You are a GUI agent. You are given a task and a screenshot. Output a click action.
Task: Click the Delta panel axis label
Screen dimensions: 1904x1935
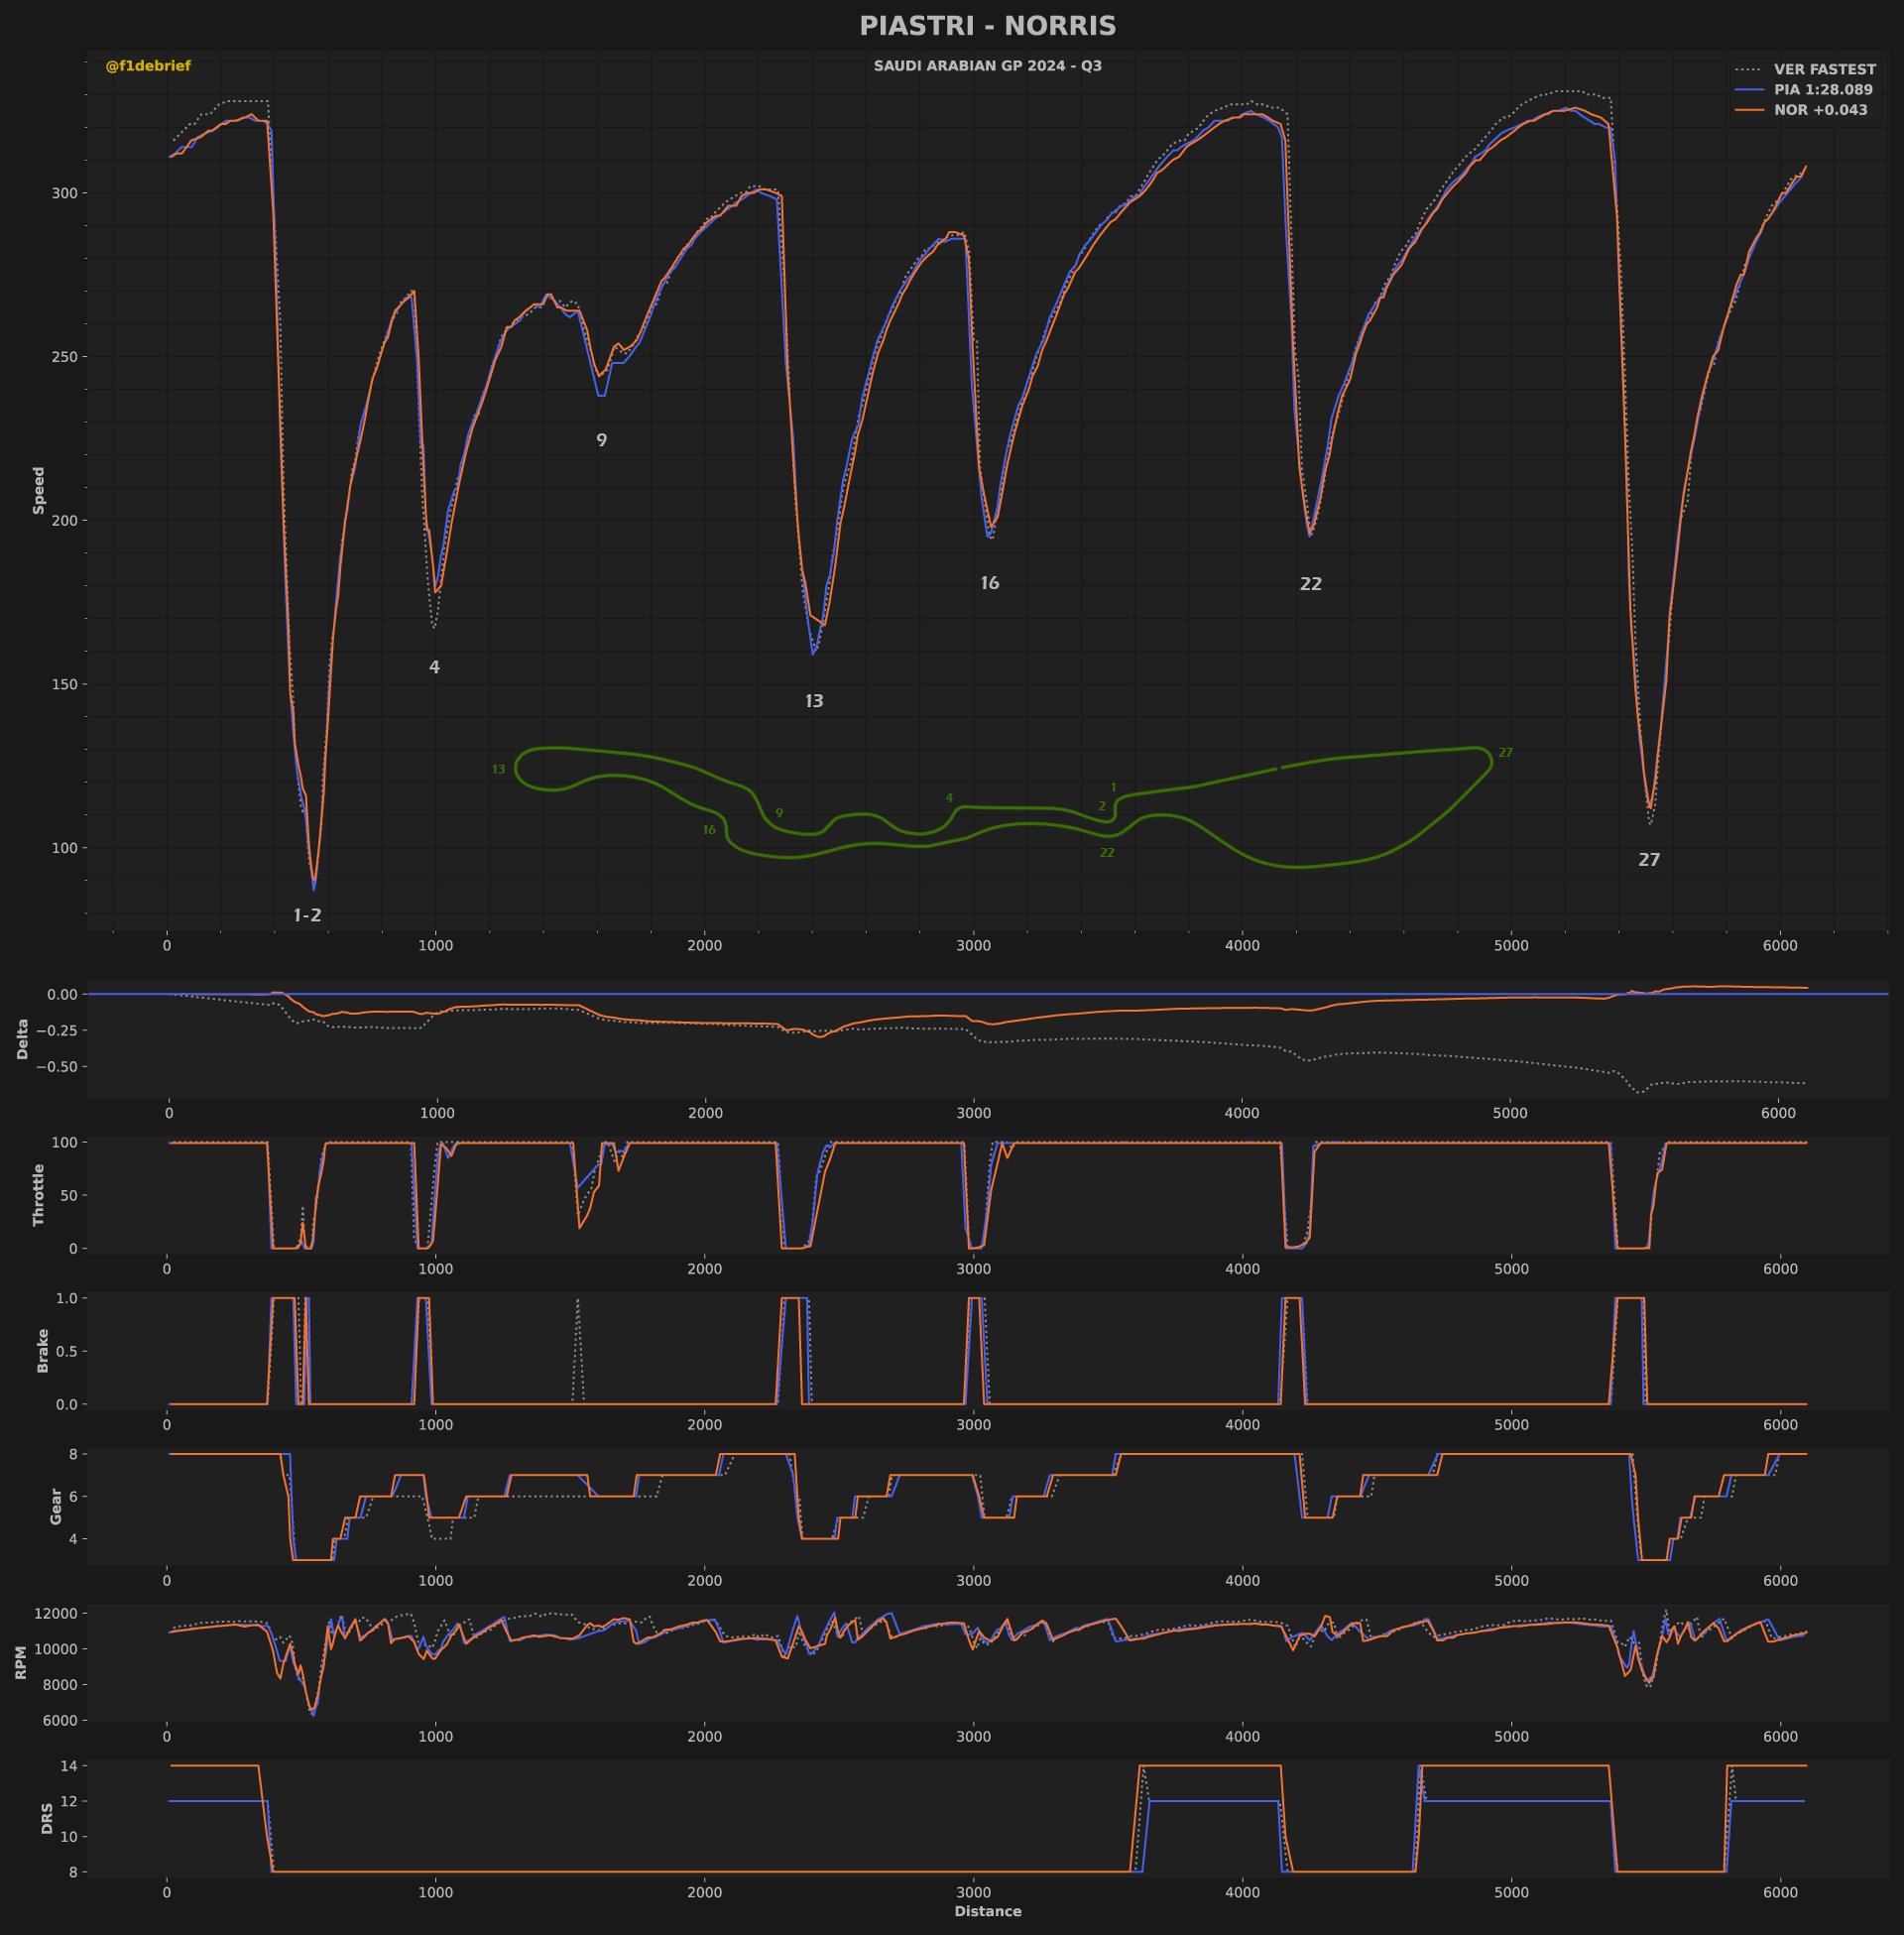23,1039
